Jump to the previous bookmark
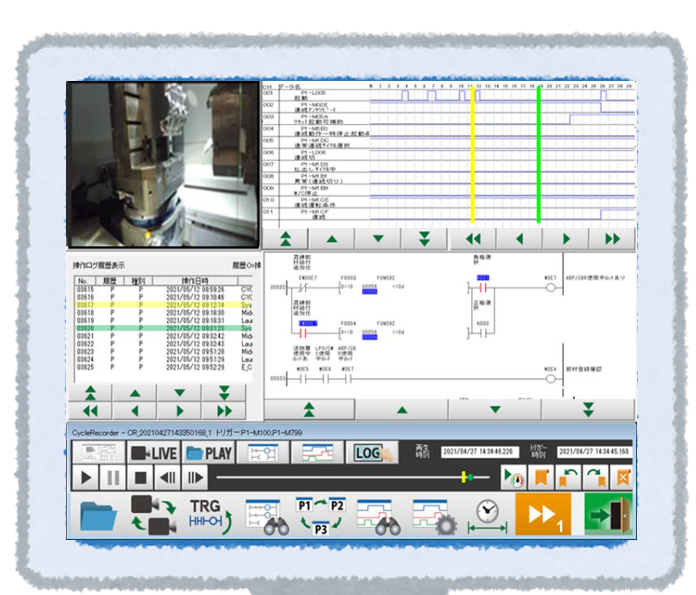This screenshot has height=595, width=696. [568, 478]
